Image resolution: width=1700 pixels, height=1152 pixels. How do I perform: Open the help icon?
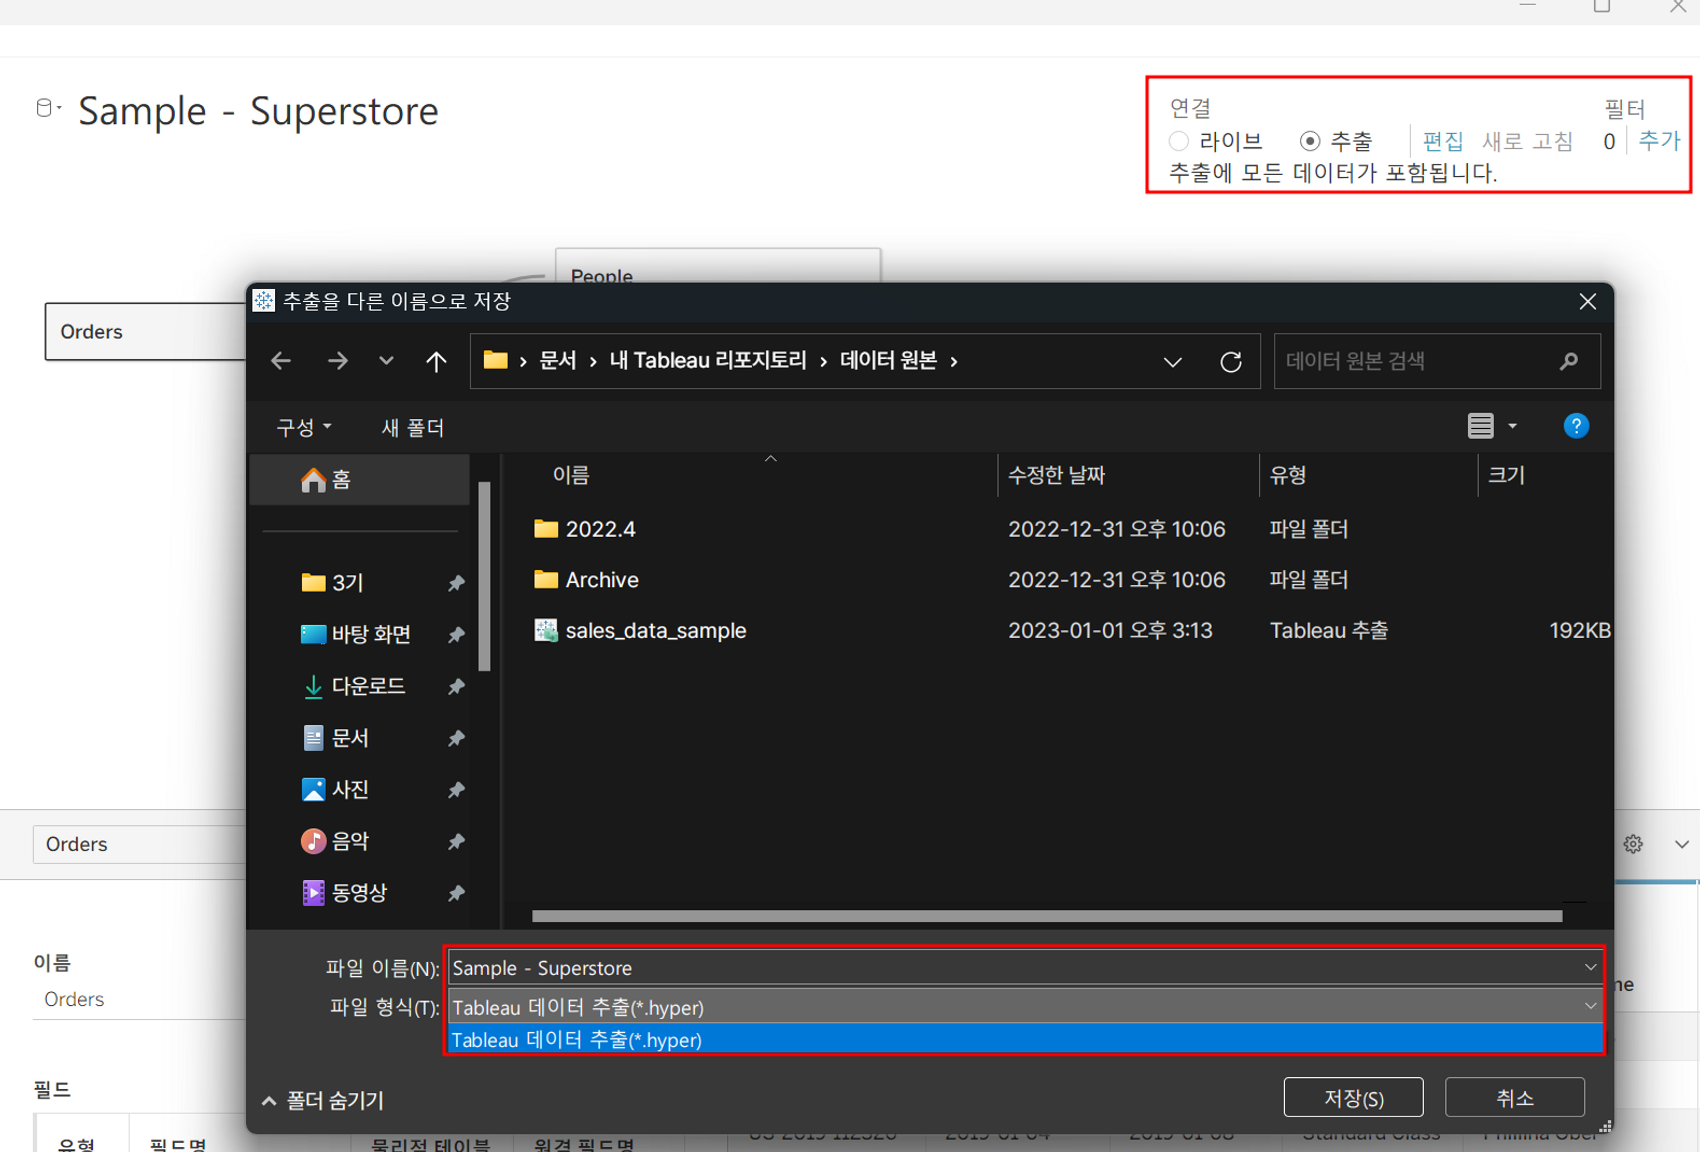pyautogui.click(x=1576, y=426)
